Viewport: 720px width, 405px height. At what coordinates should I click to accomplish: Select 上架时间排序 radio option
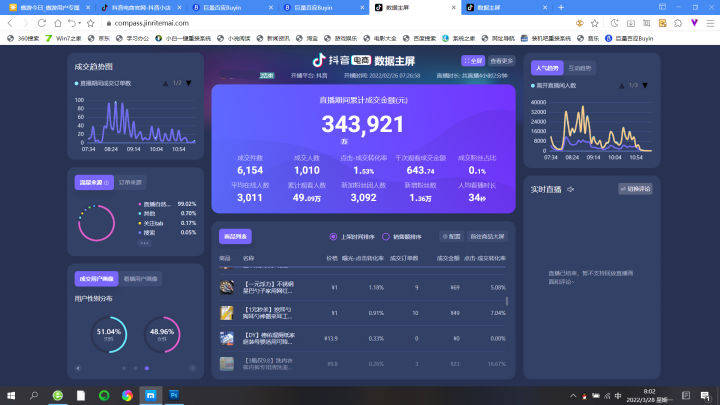tap(334, 237)
